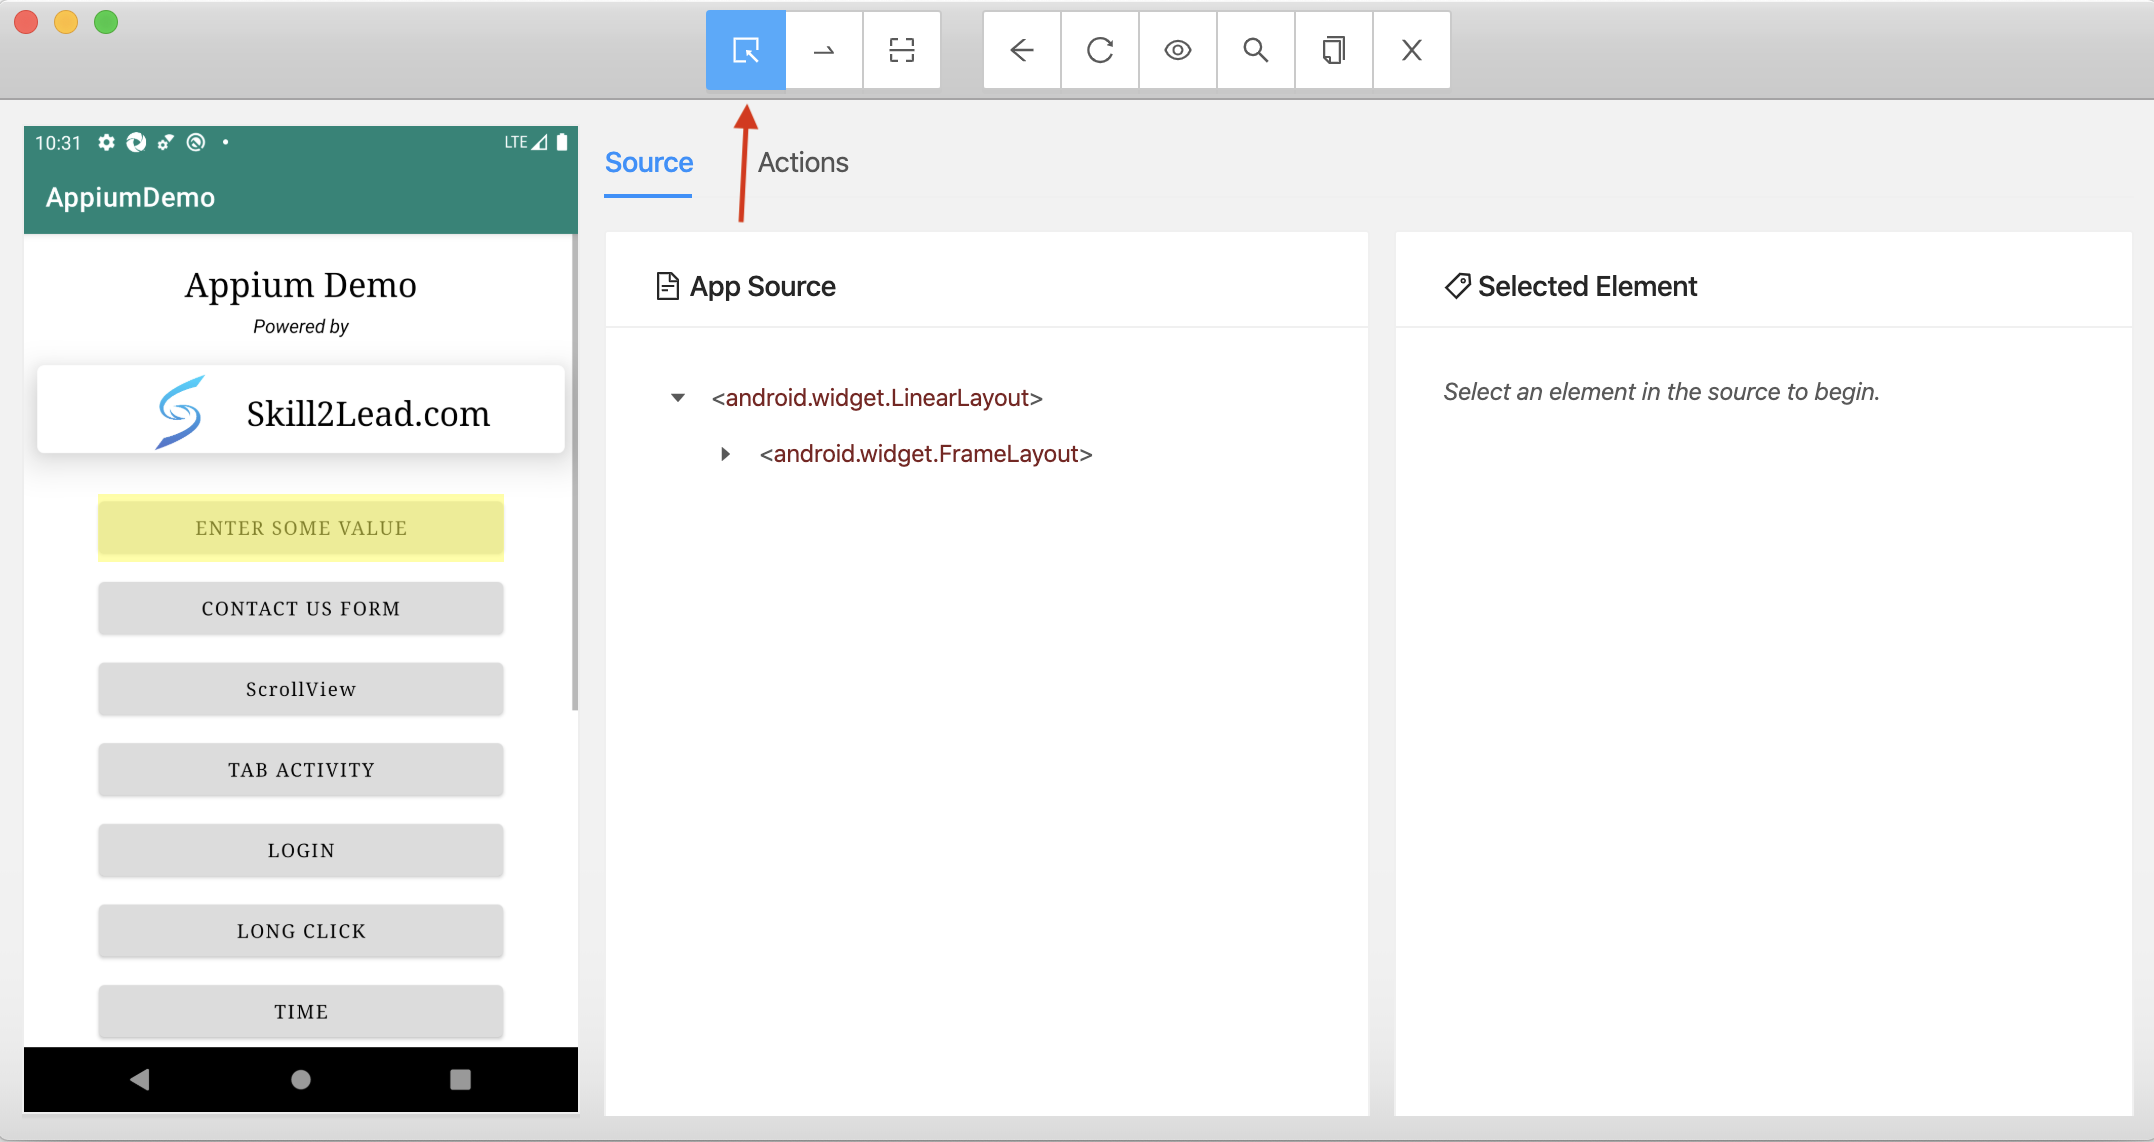The height and width of the screenshot is (1142, 2154).
Task: Tap the Skill2Lead.com logo card
Action: pos(300,411)
